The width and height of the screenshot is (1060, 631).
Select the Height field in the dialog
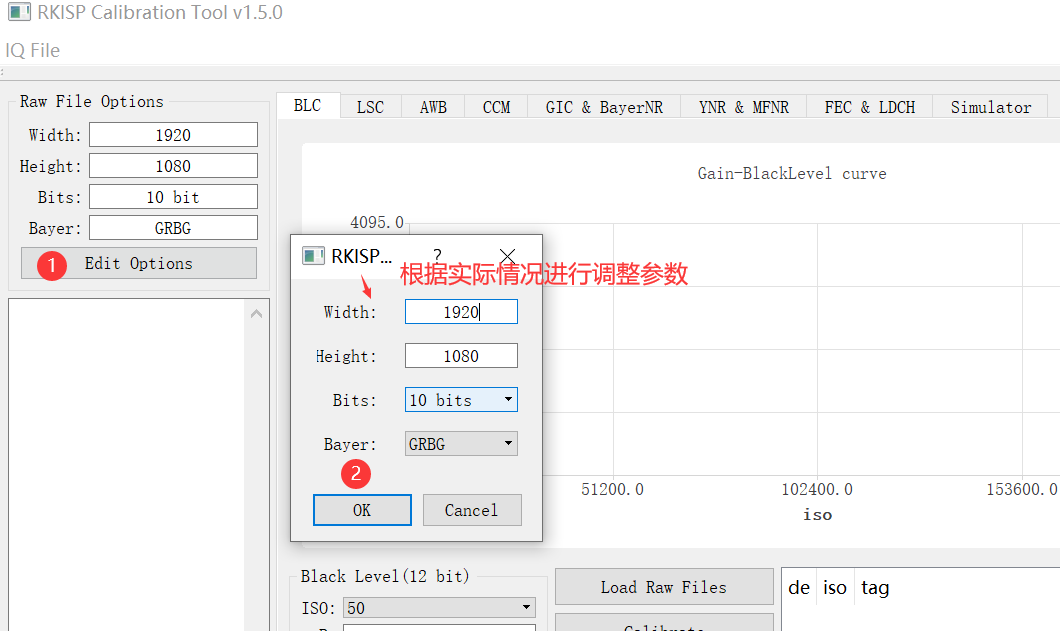pos(461,355)
